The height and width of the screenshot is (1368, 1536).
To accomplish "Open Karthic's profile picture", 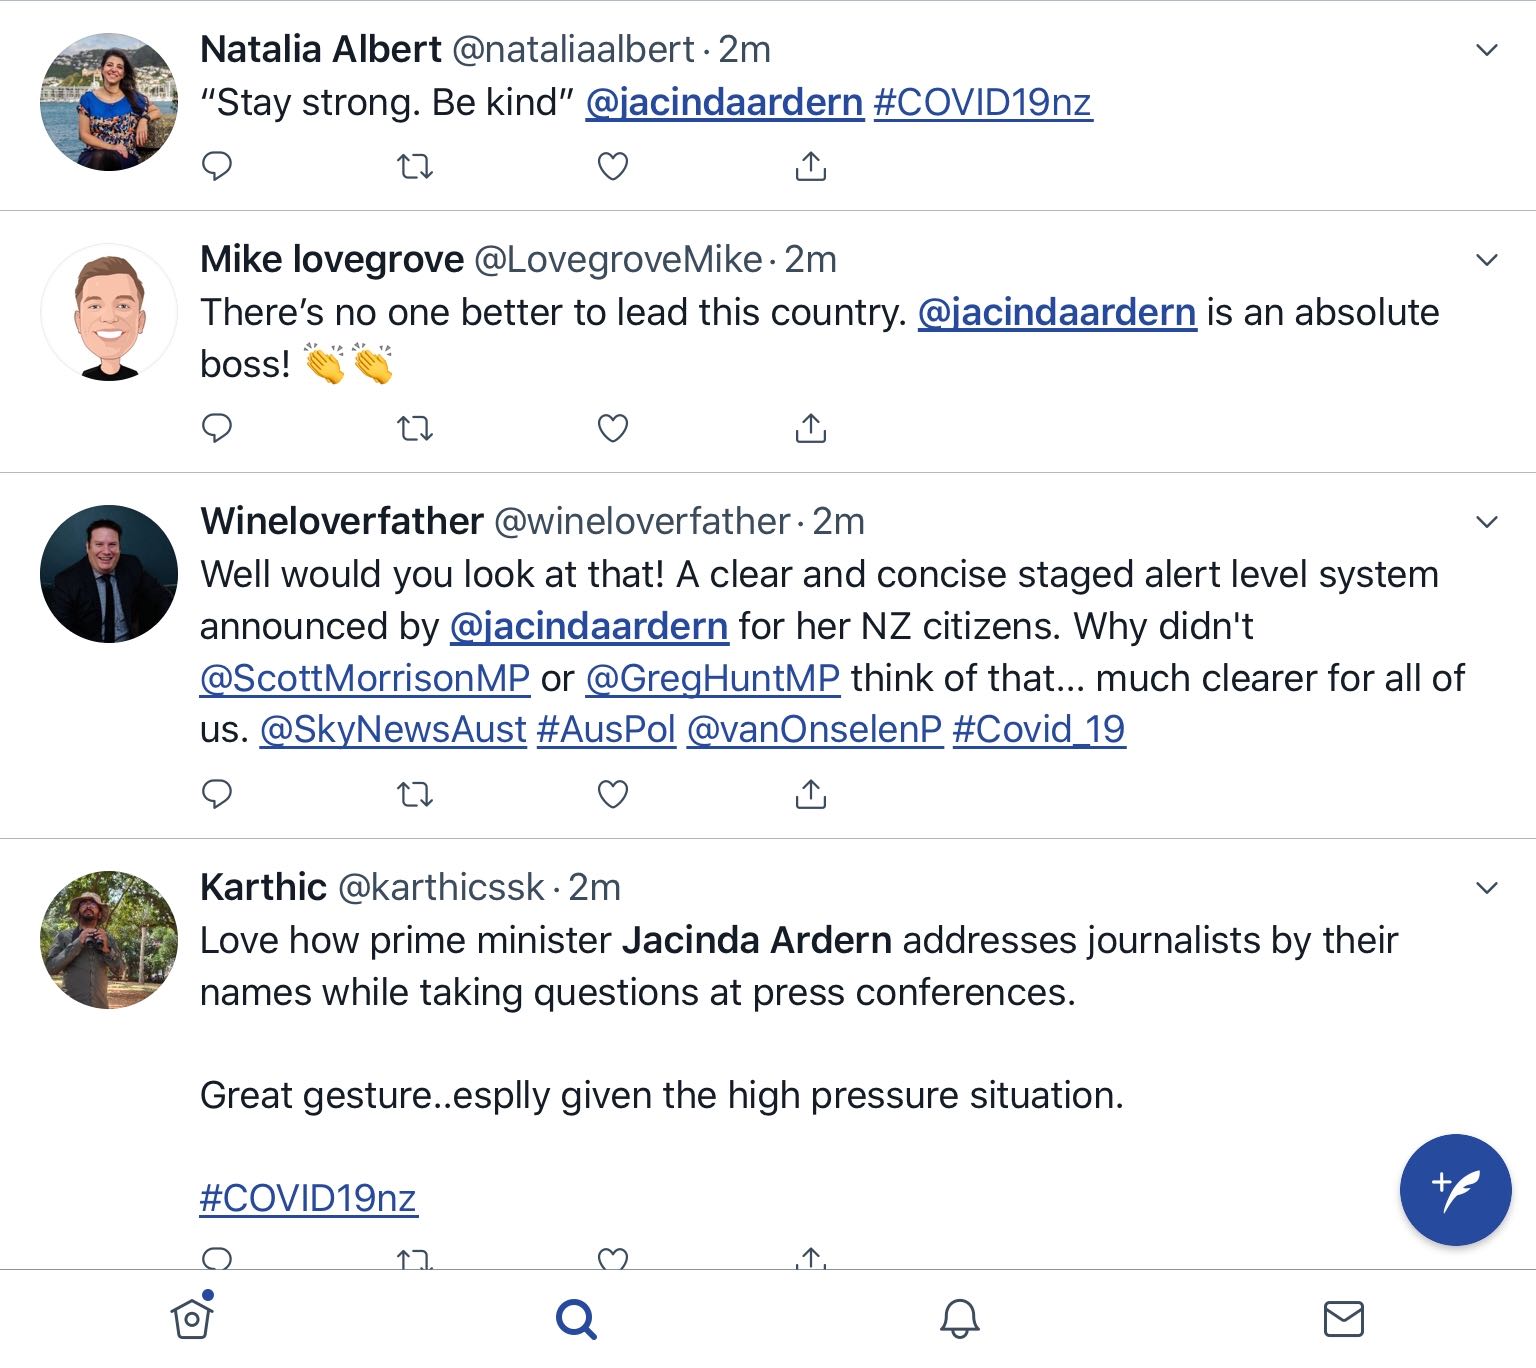I will coord(109,939).
